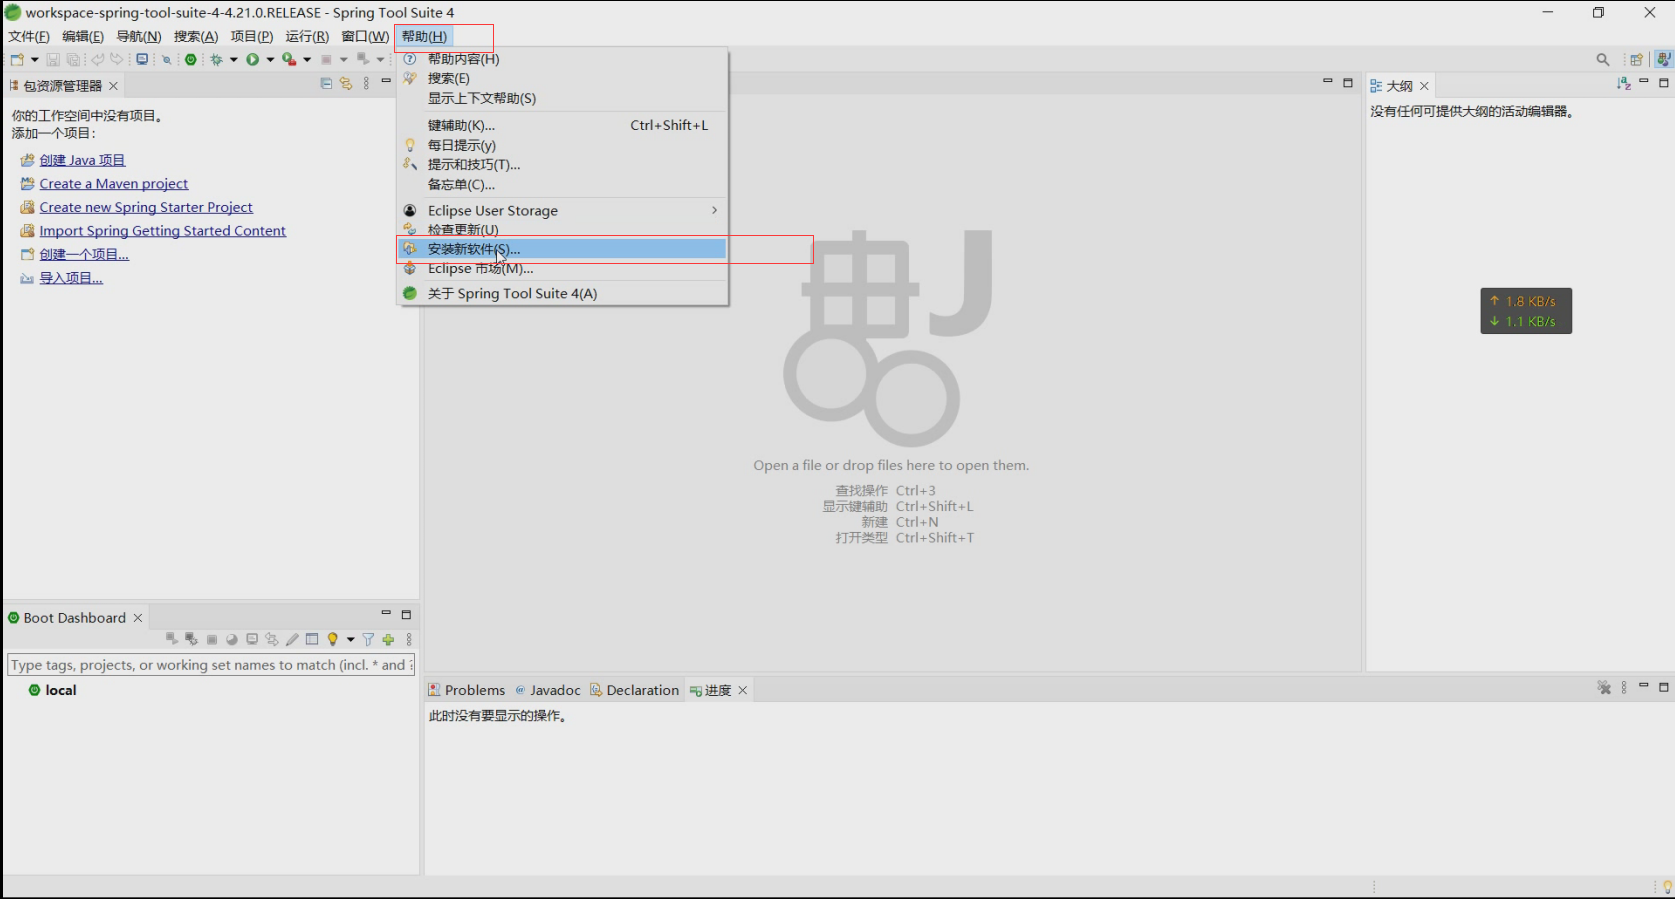Open the Boot Dashboard view menu dots

coord(408,639)
